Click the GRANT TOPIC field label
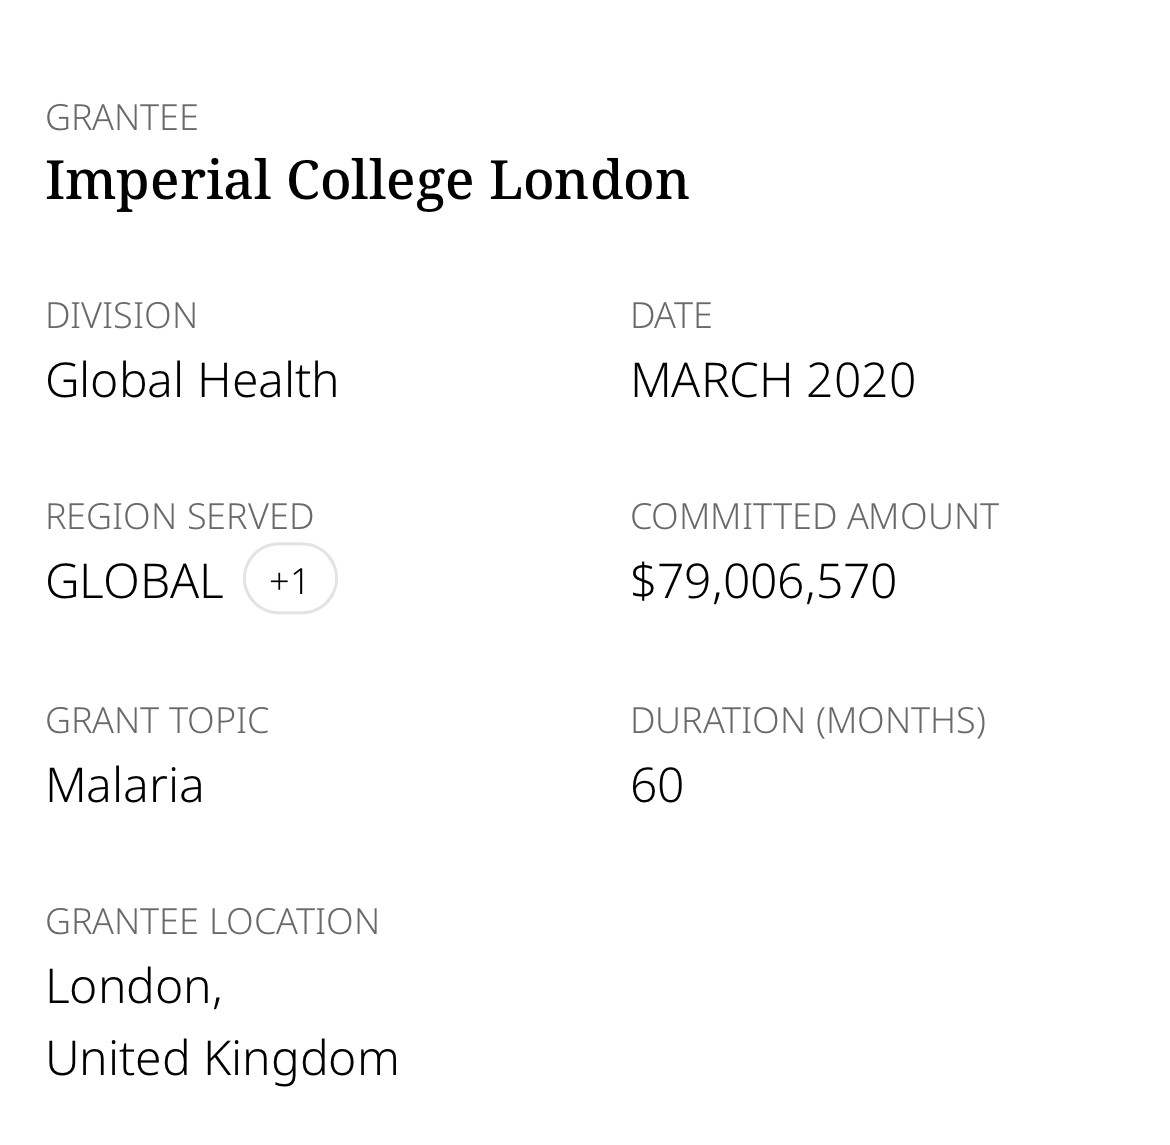Viewport: 1170px width, 1145px height. pos(157,721)
